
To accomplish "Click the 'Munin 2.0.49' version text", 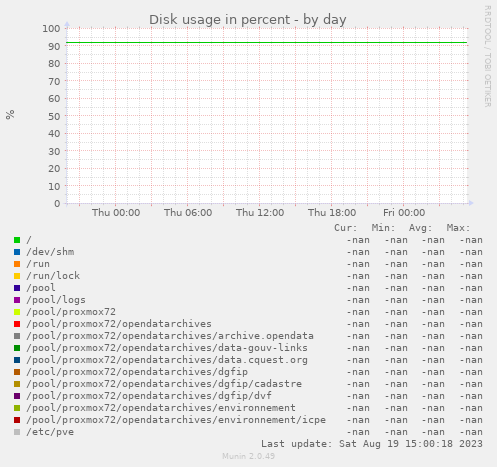I will (x=249, y=456).
